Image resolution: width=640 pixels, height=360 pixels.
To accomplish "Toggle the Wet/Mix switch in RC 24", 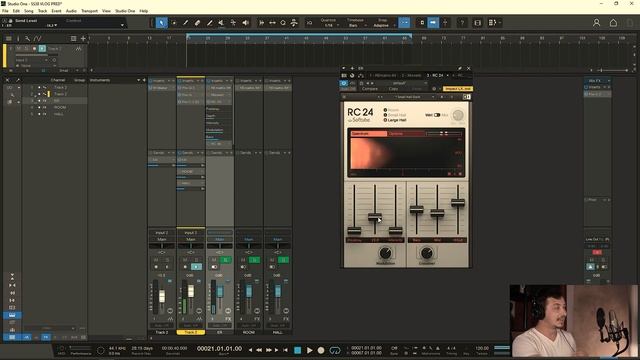I will coord(437,115).
